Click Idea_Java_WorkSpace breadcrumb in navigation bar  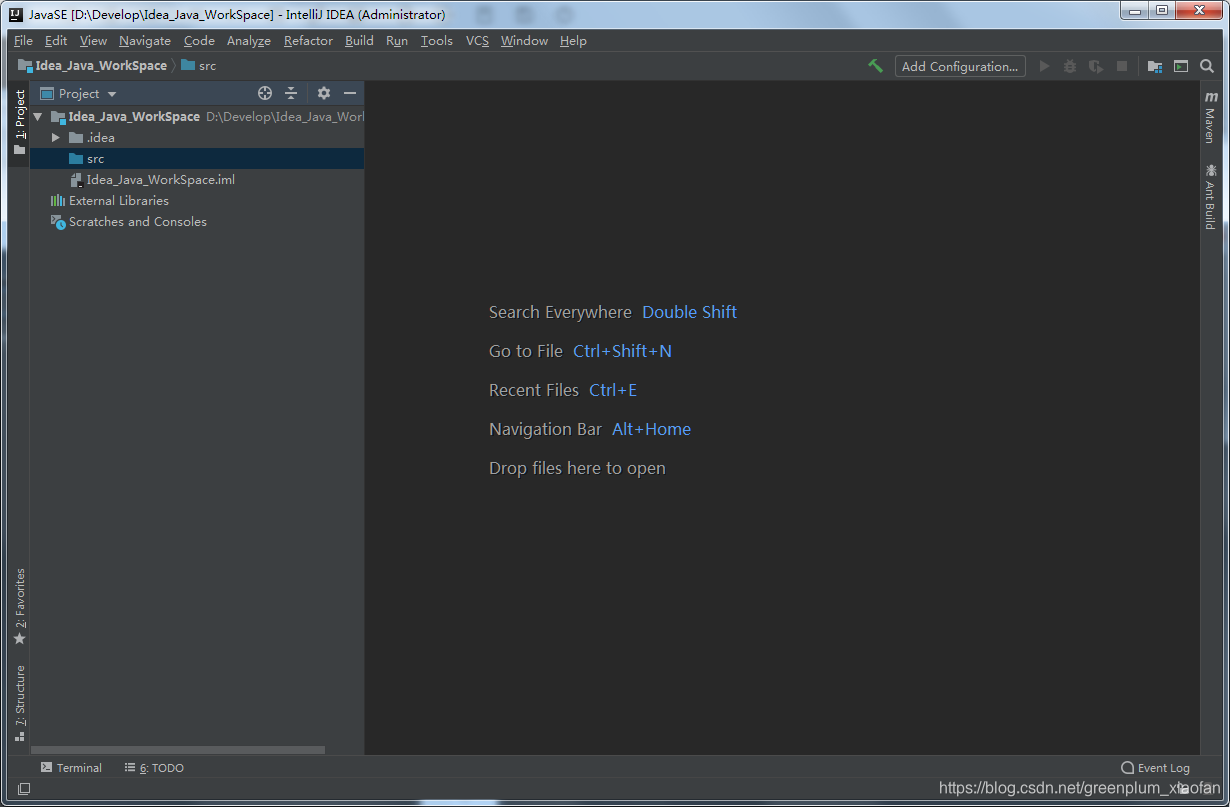click(93, 66)
